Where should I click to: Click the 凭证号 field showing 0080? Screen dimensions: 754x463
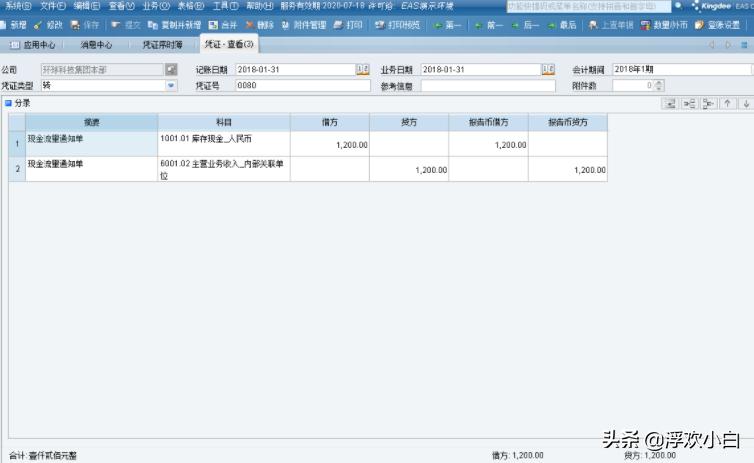click(303, 86)
